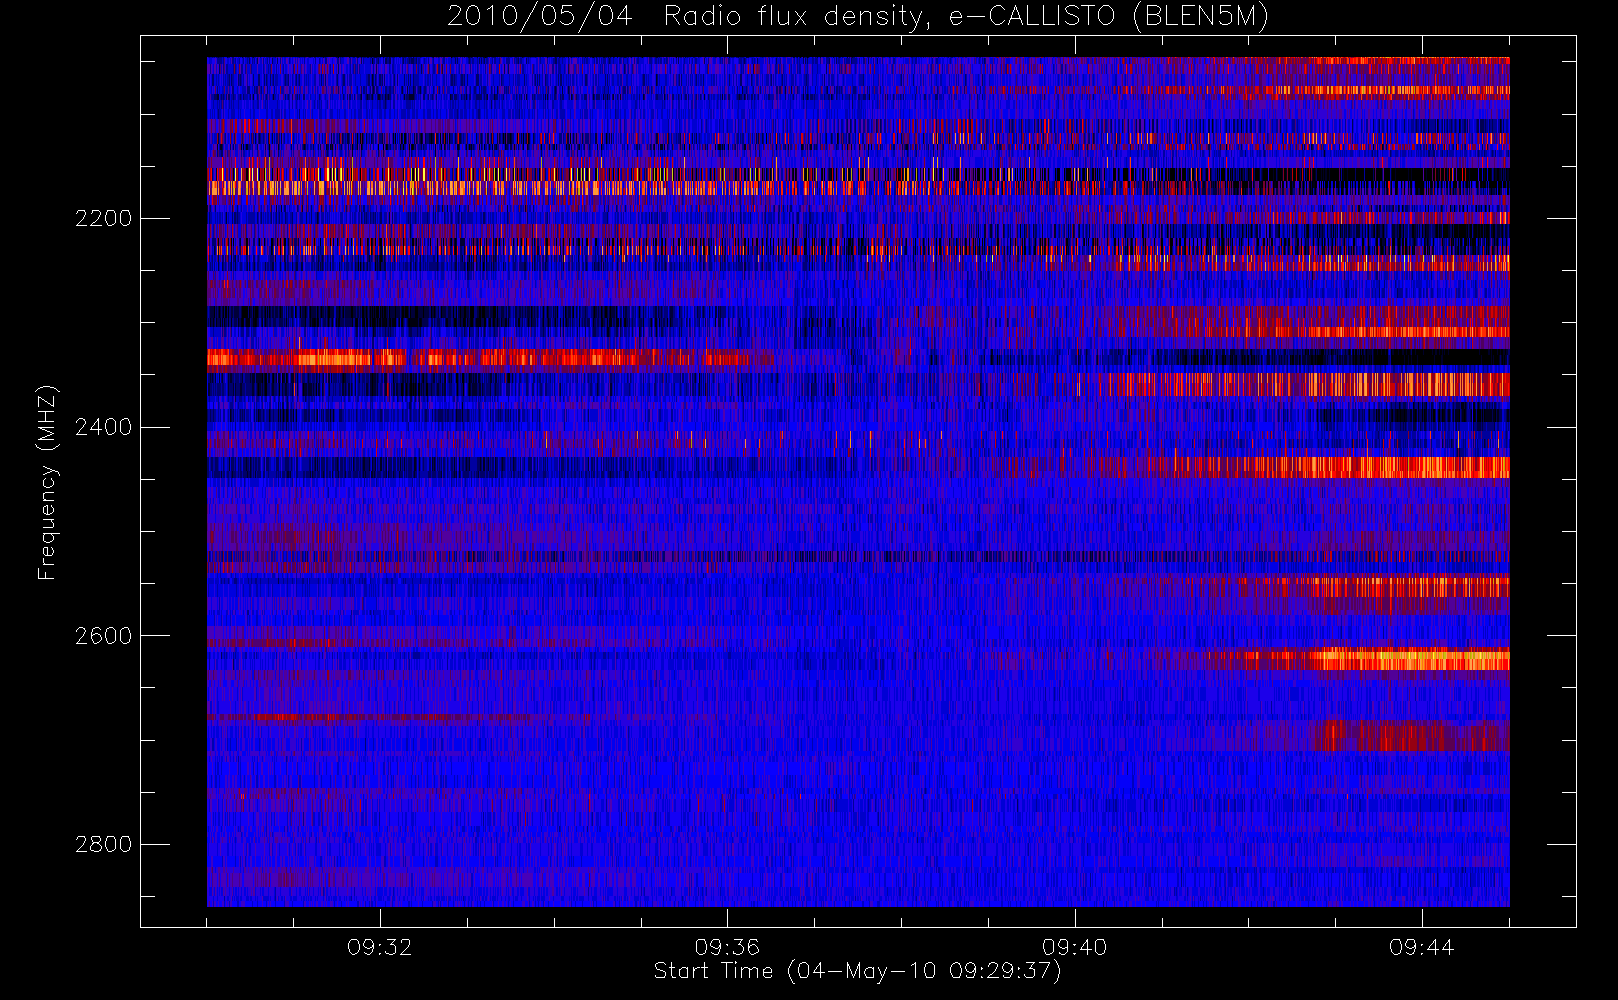Click the 2200 frequency tick label
Image resolution: width=1618 pixels, height=1000 pixels.
(x=103, y=219)
